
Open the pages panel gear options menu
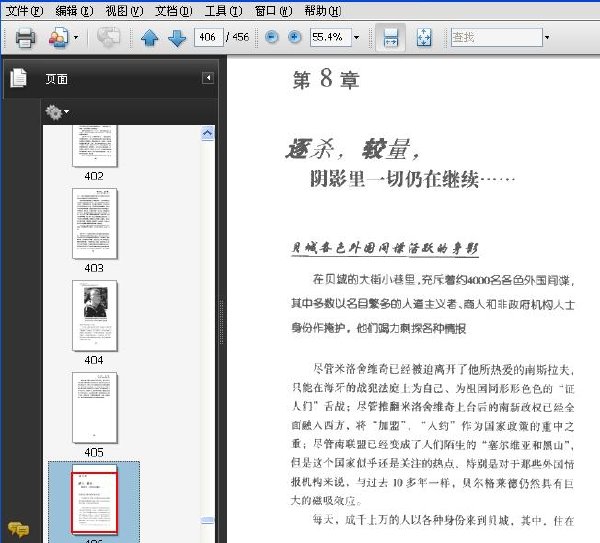pos(57,112)
